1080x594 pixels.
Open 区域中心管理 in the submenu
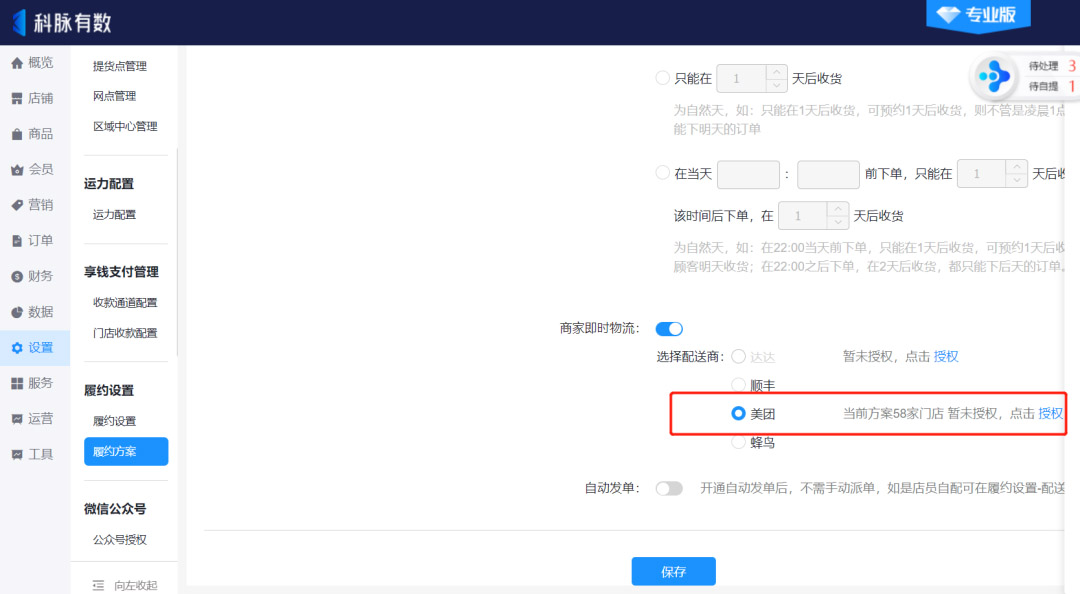pos(125,127)
